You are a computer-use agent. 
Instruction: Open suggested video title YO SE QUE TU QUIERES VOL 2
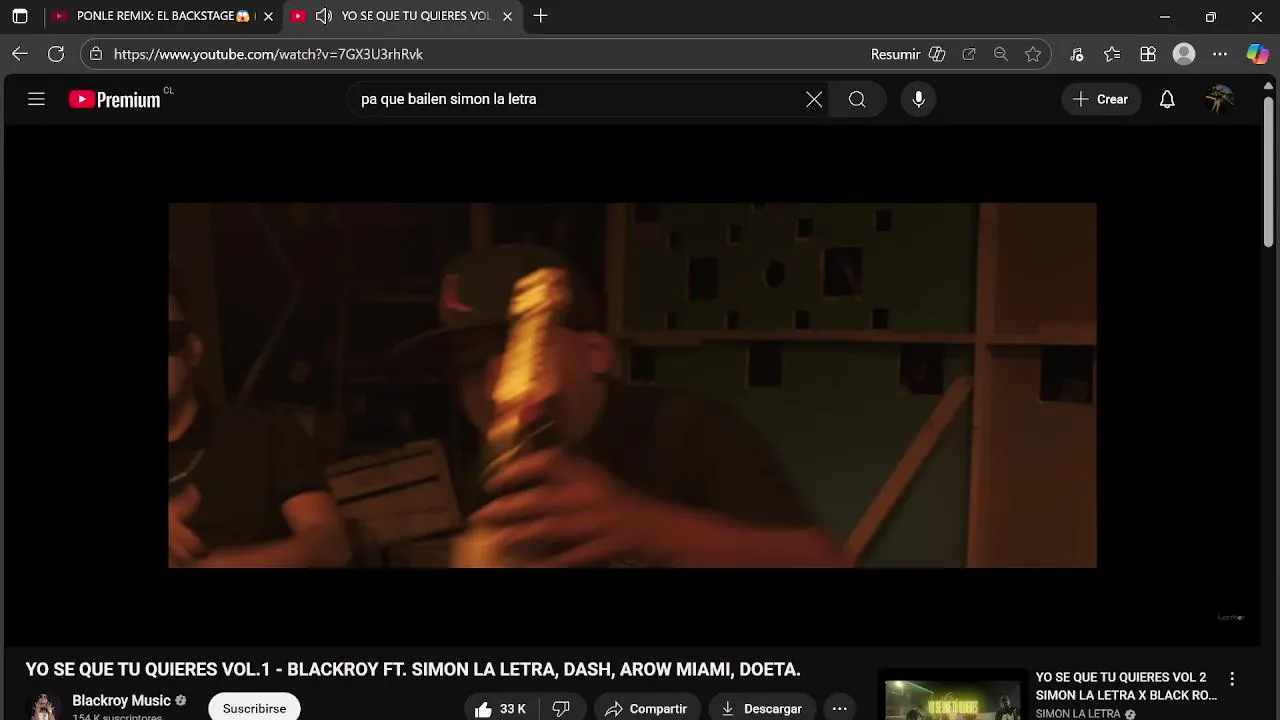(1126, 686)
